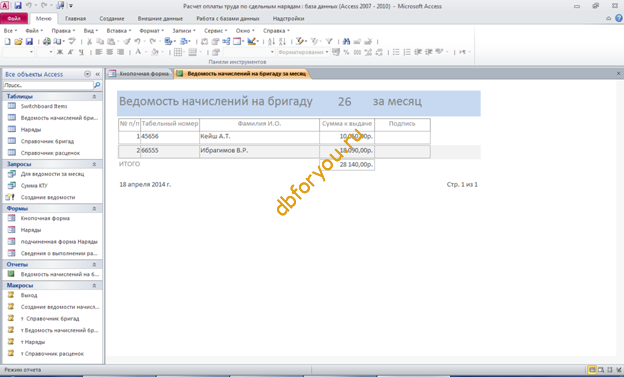Collapse the Таблицы group in navigation pane
The width and height of the screenshot is (624, 377).
point(94,97)
